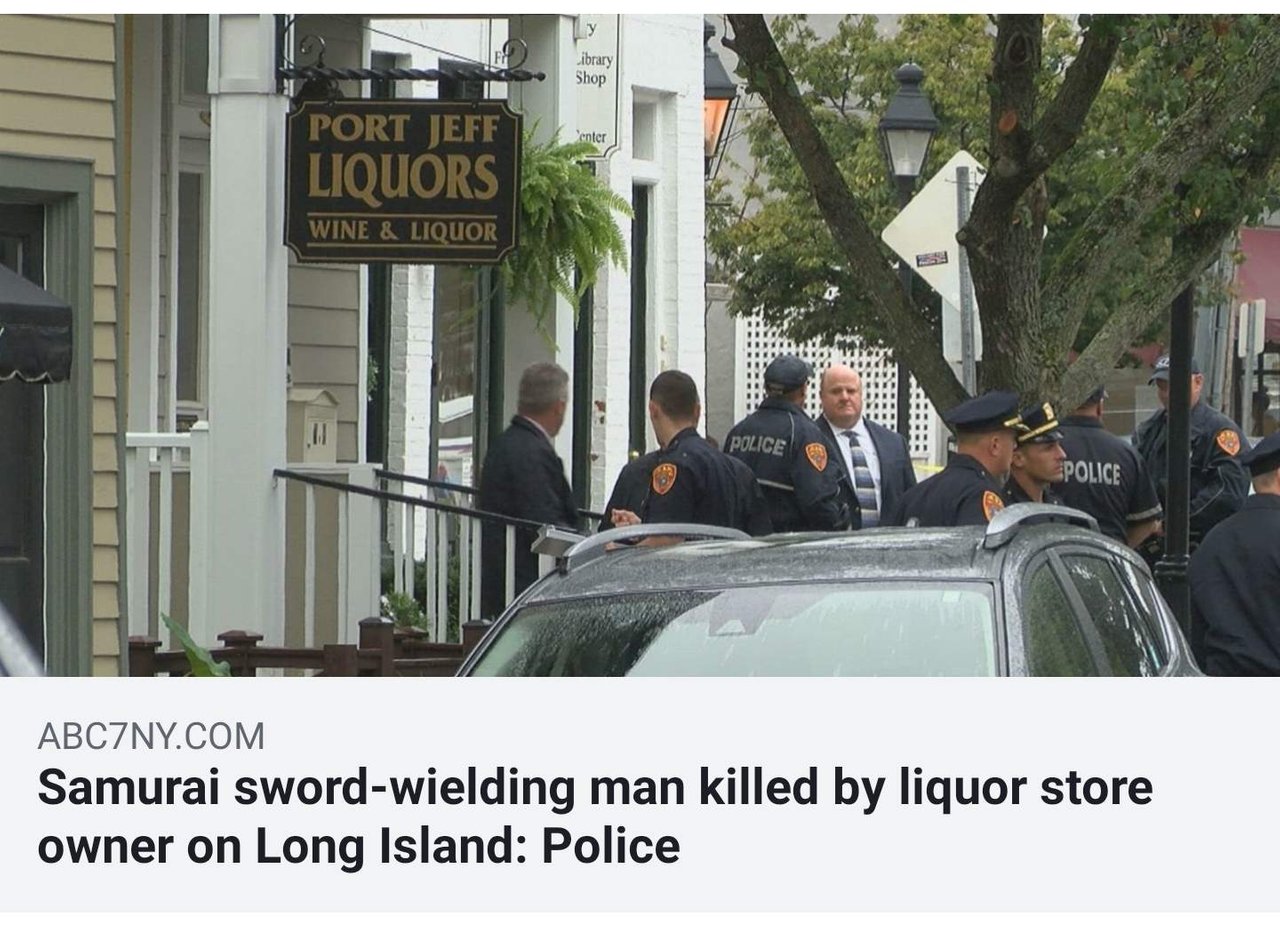This screenshot has height=928, width=1280.
Task: Click the 'Wine & Liquor' text on sign
Action: click(x=403, y=231)
